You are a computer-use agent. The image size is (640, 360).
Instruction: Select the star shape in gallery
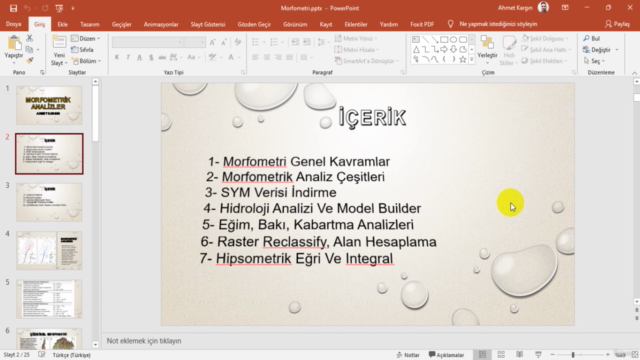[463, 59]
